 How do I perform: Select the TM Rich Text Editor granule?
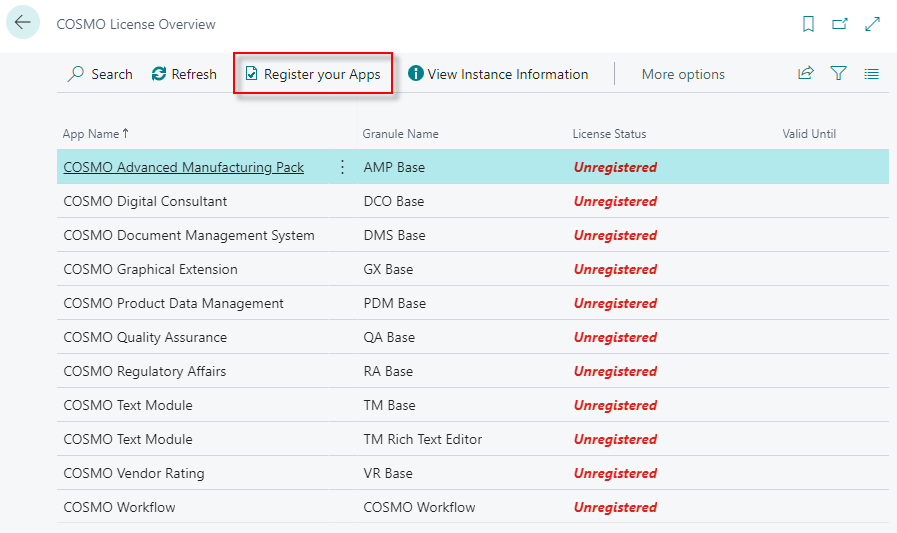[422, 439]
